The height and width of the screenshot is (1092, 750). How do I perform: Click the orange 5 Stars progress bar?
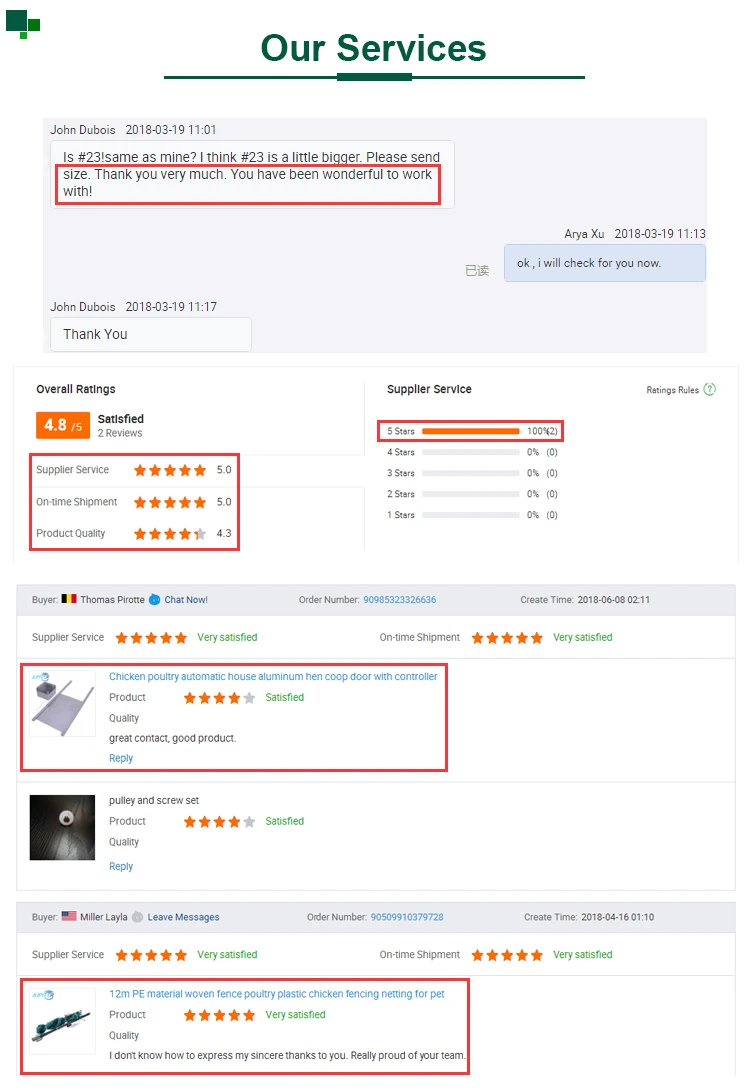click(x=471, y=431)
